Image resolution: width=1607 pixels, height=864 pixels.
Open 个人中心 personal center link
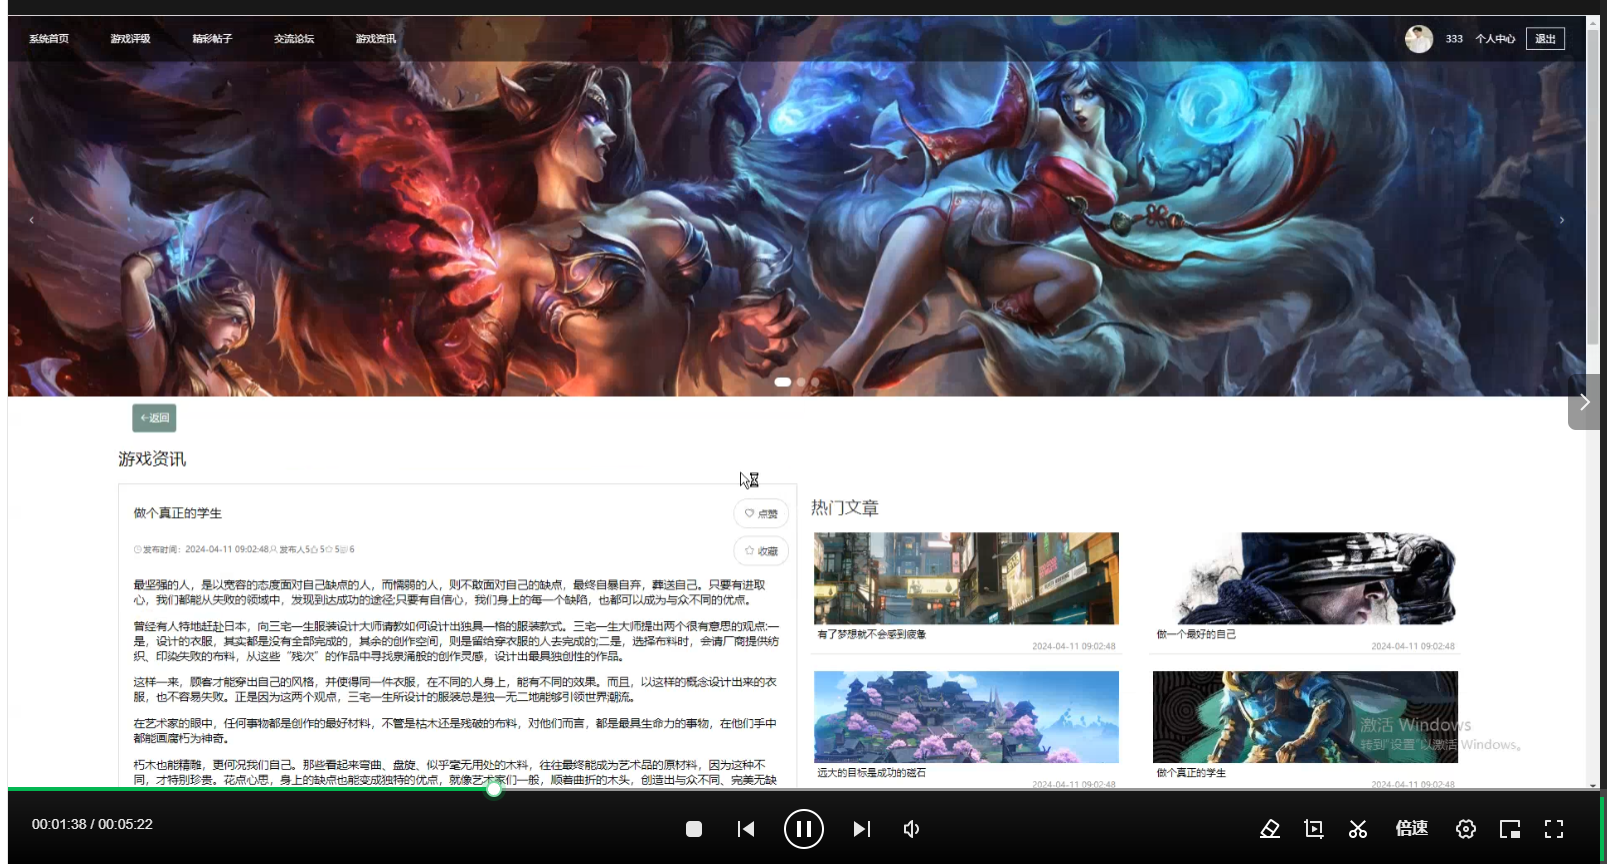[1495, 39]
